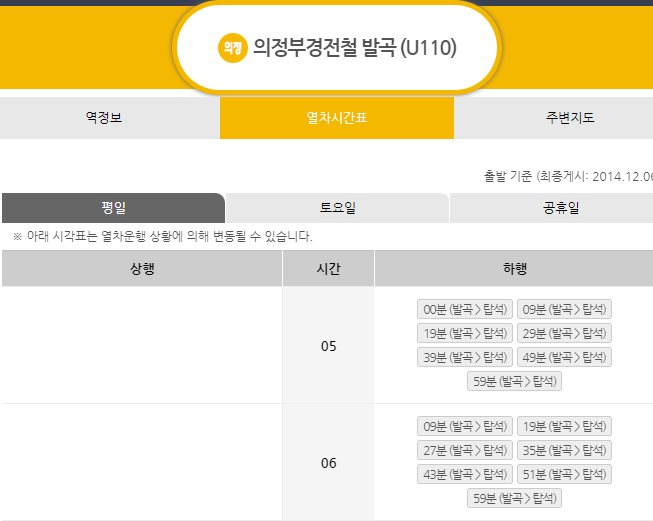653x521 pixels.
Task: Select the 35분 발곡>탑석 departure
Action: click(x=564, y=450)
